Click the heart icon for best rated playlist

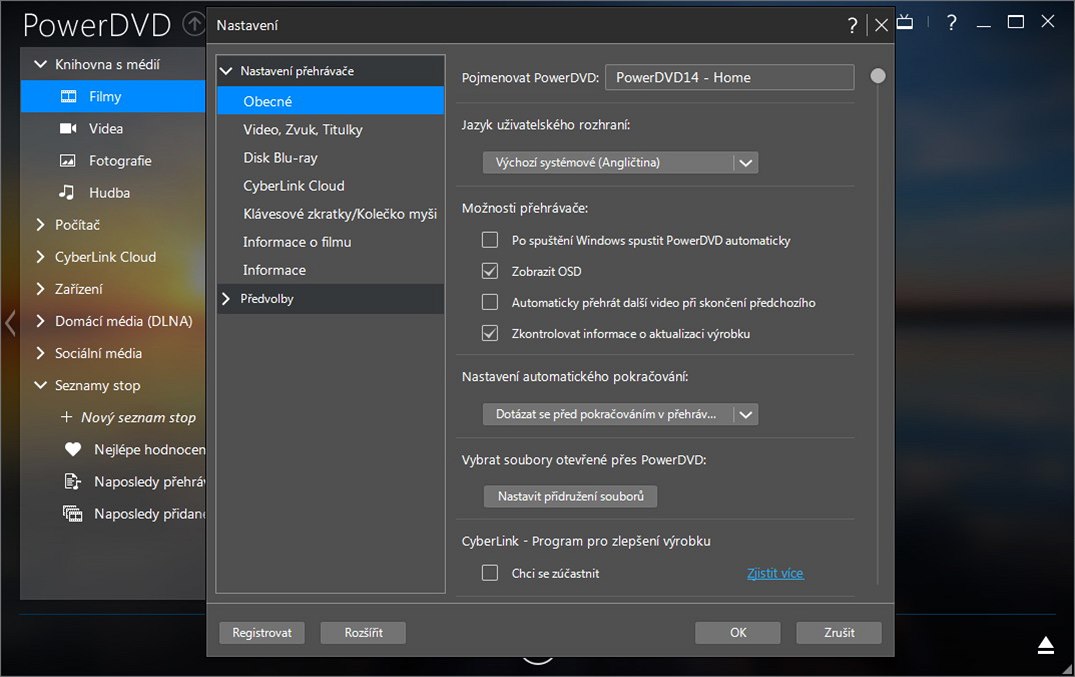coord(72,450)
